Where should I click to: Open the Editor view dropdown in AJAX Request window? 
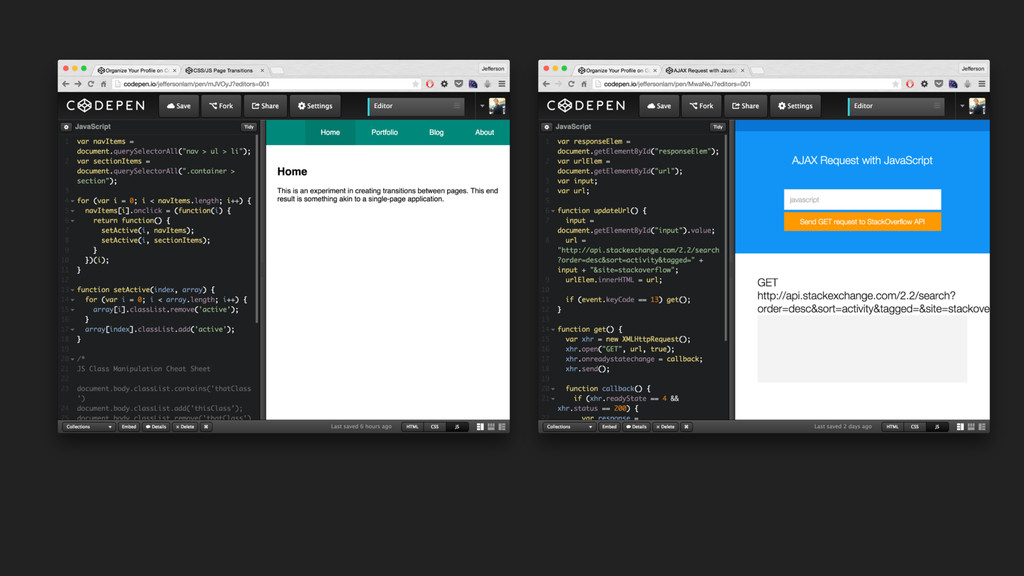(896, 106)
